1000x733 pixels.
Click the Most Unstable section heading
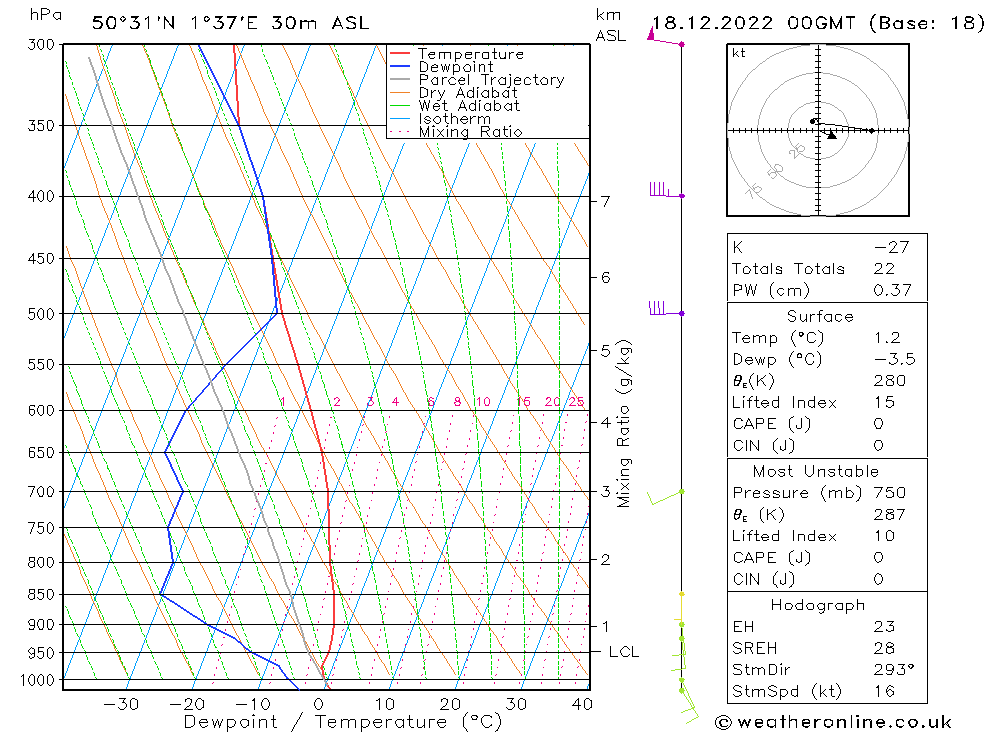(816, 471)
